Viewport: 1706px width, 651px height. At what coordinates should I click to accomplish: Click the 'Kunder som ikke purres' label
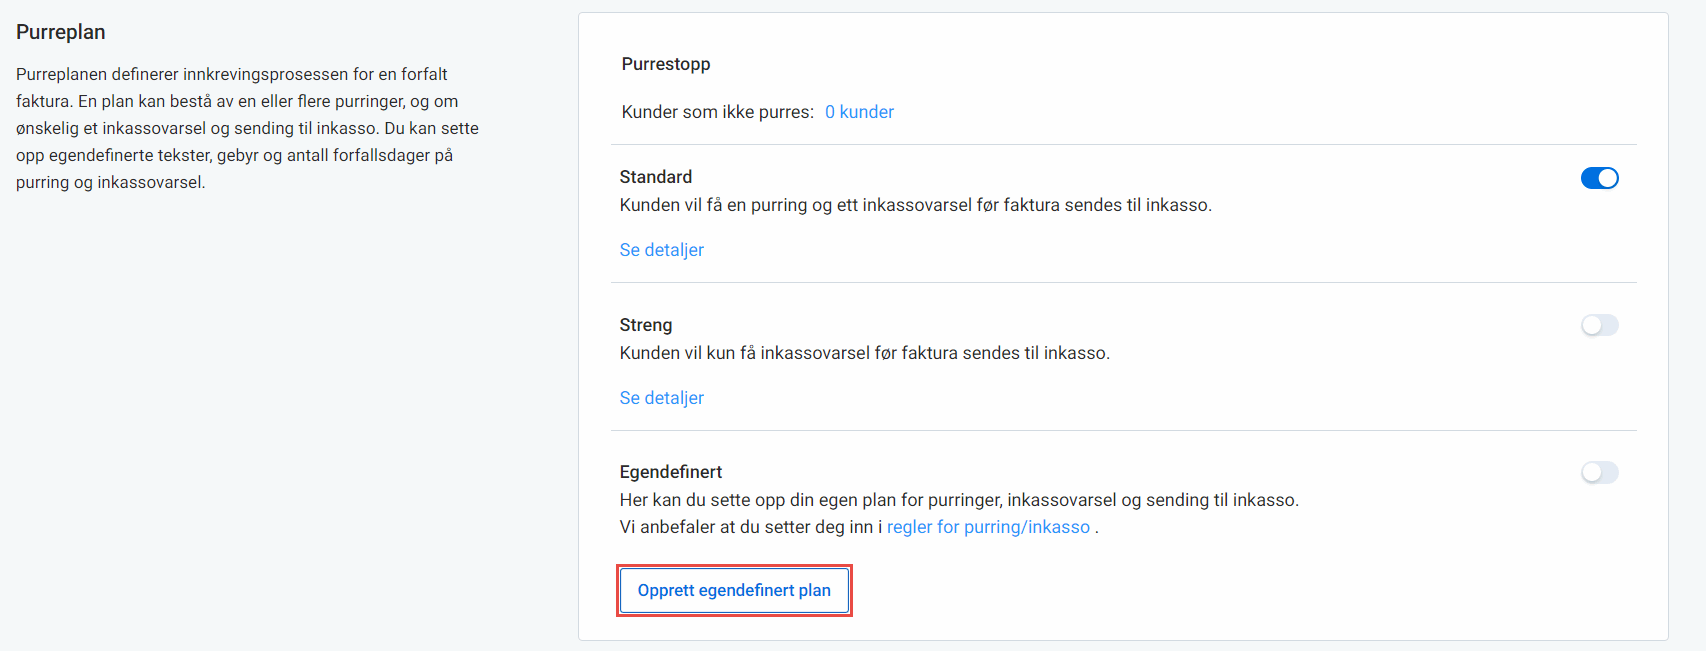point(718,112)
